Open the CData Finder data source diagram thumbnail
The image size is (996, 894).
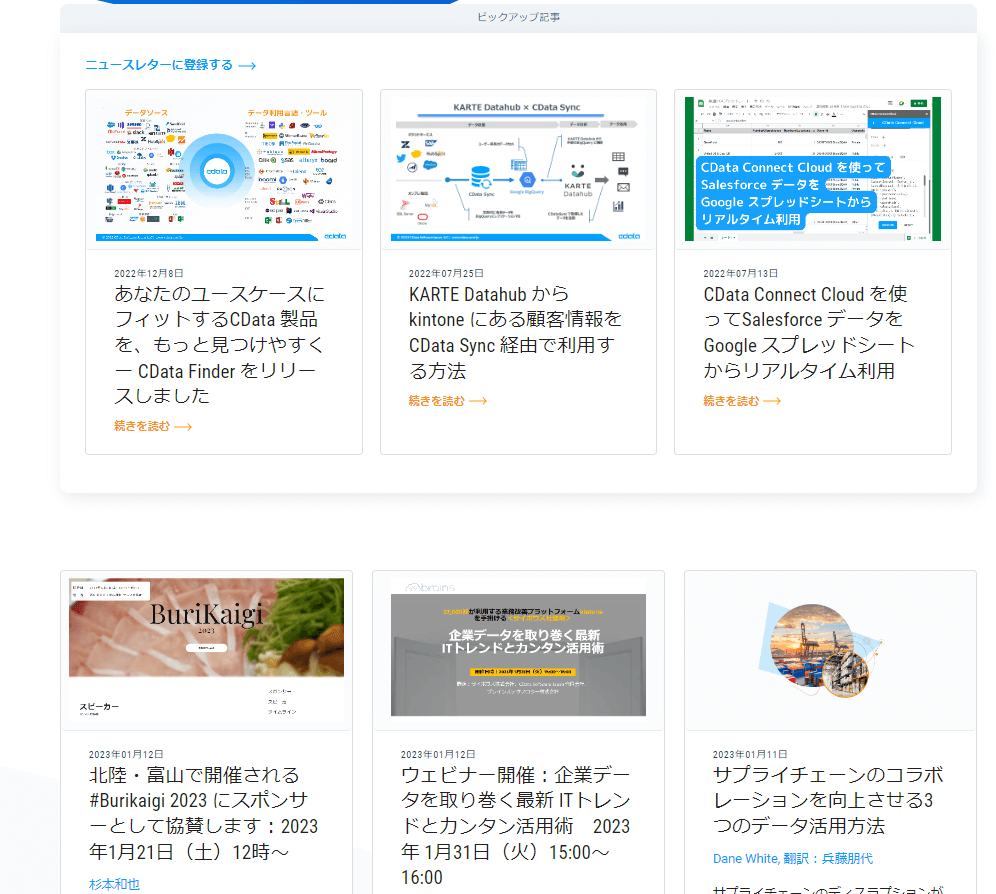224,169
